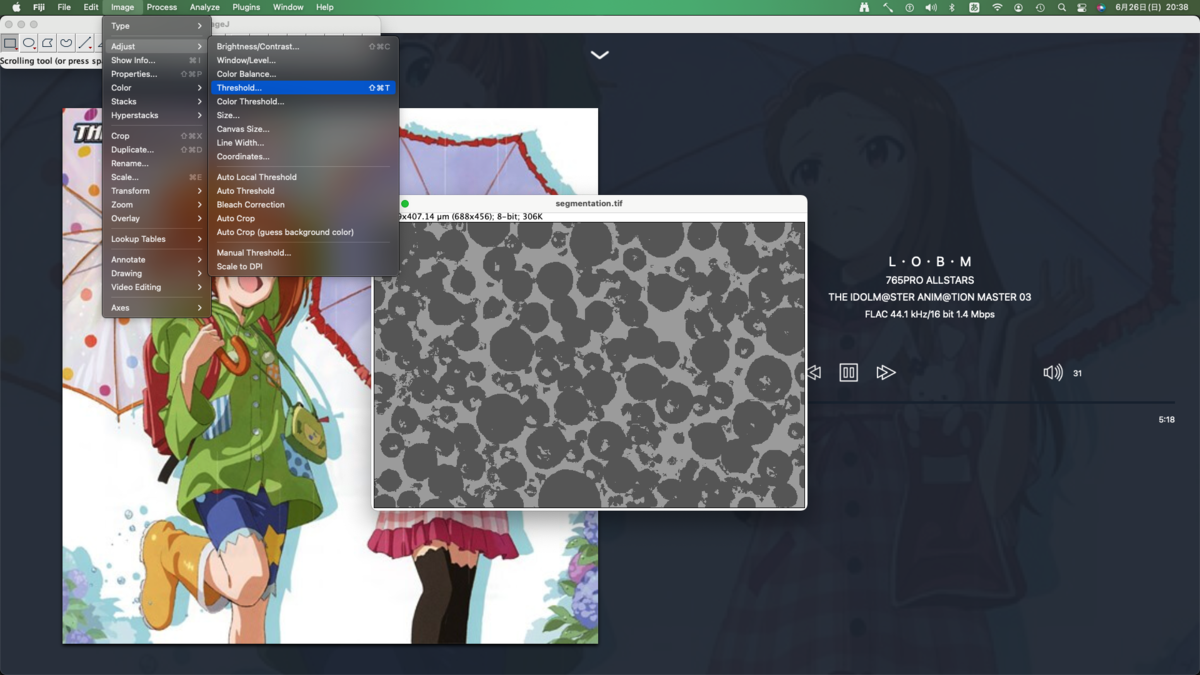Expand the Hyperstacks submenu

[x=156, y=116]
